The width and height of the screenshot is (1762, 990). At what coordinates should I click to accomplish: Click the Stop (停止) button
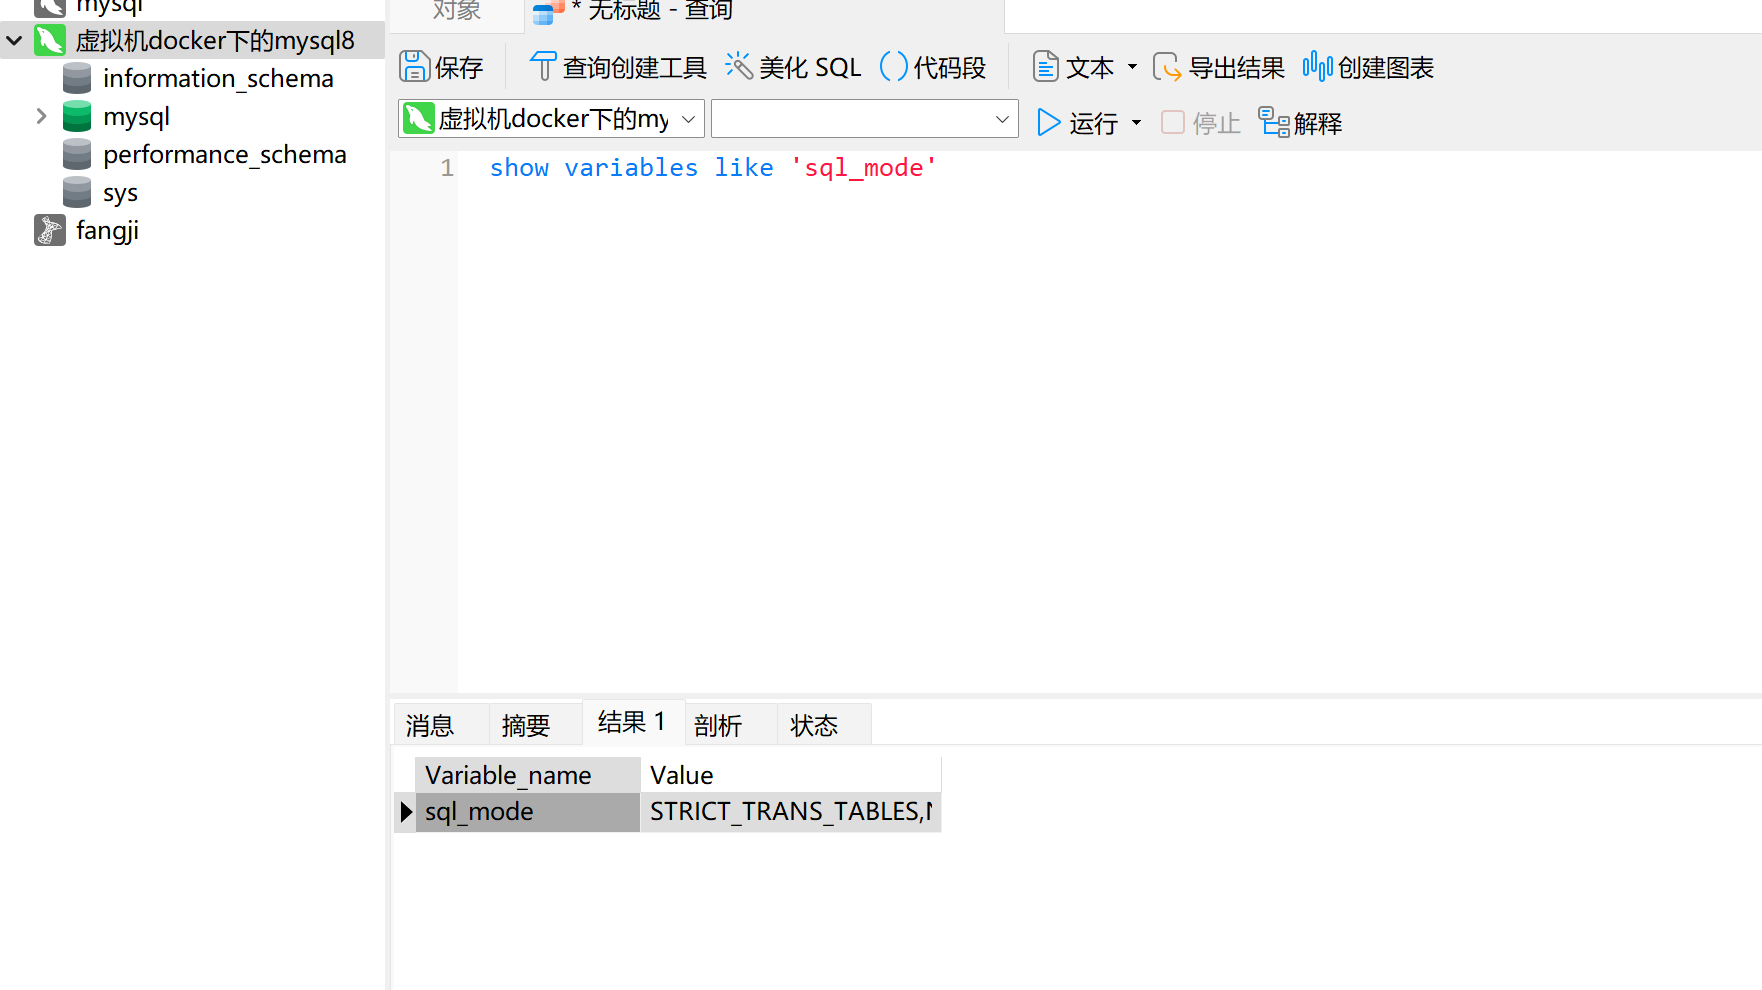(1200, 122)
